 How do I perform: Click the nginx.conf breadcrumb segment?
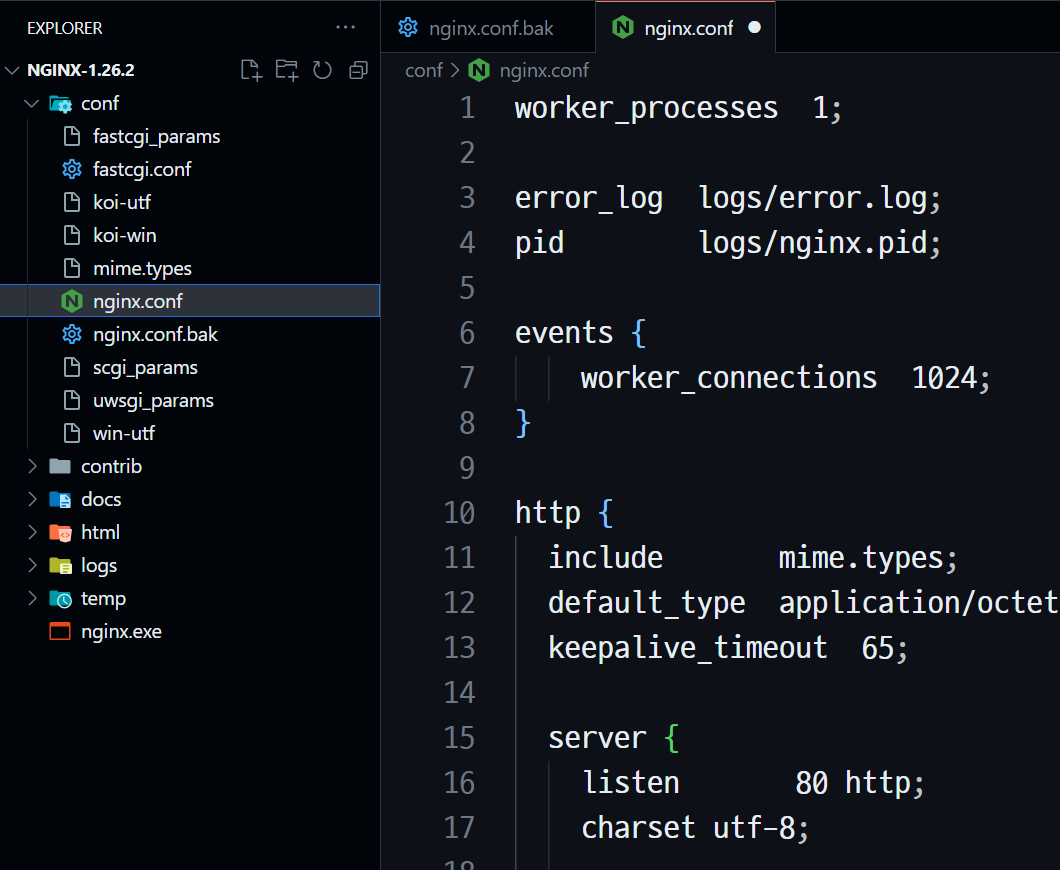[x=544, y=70]
